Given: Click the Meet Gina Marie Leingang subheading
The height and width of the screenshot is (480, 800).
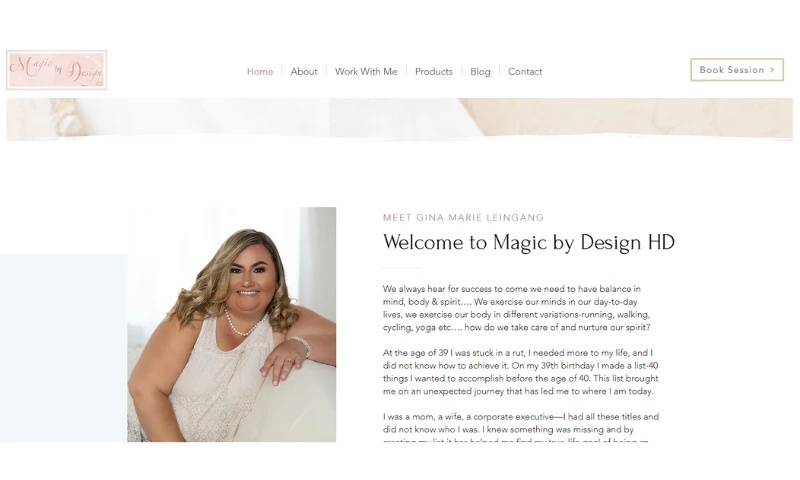Looking at the screenshot, I should pyautogui.click(x=463, y=218).
